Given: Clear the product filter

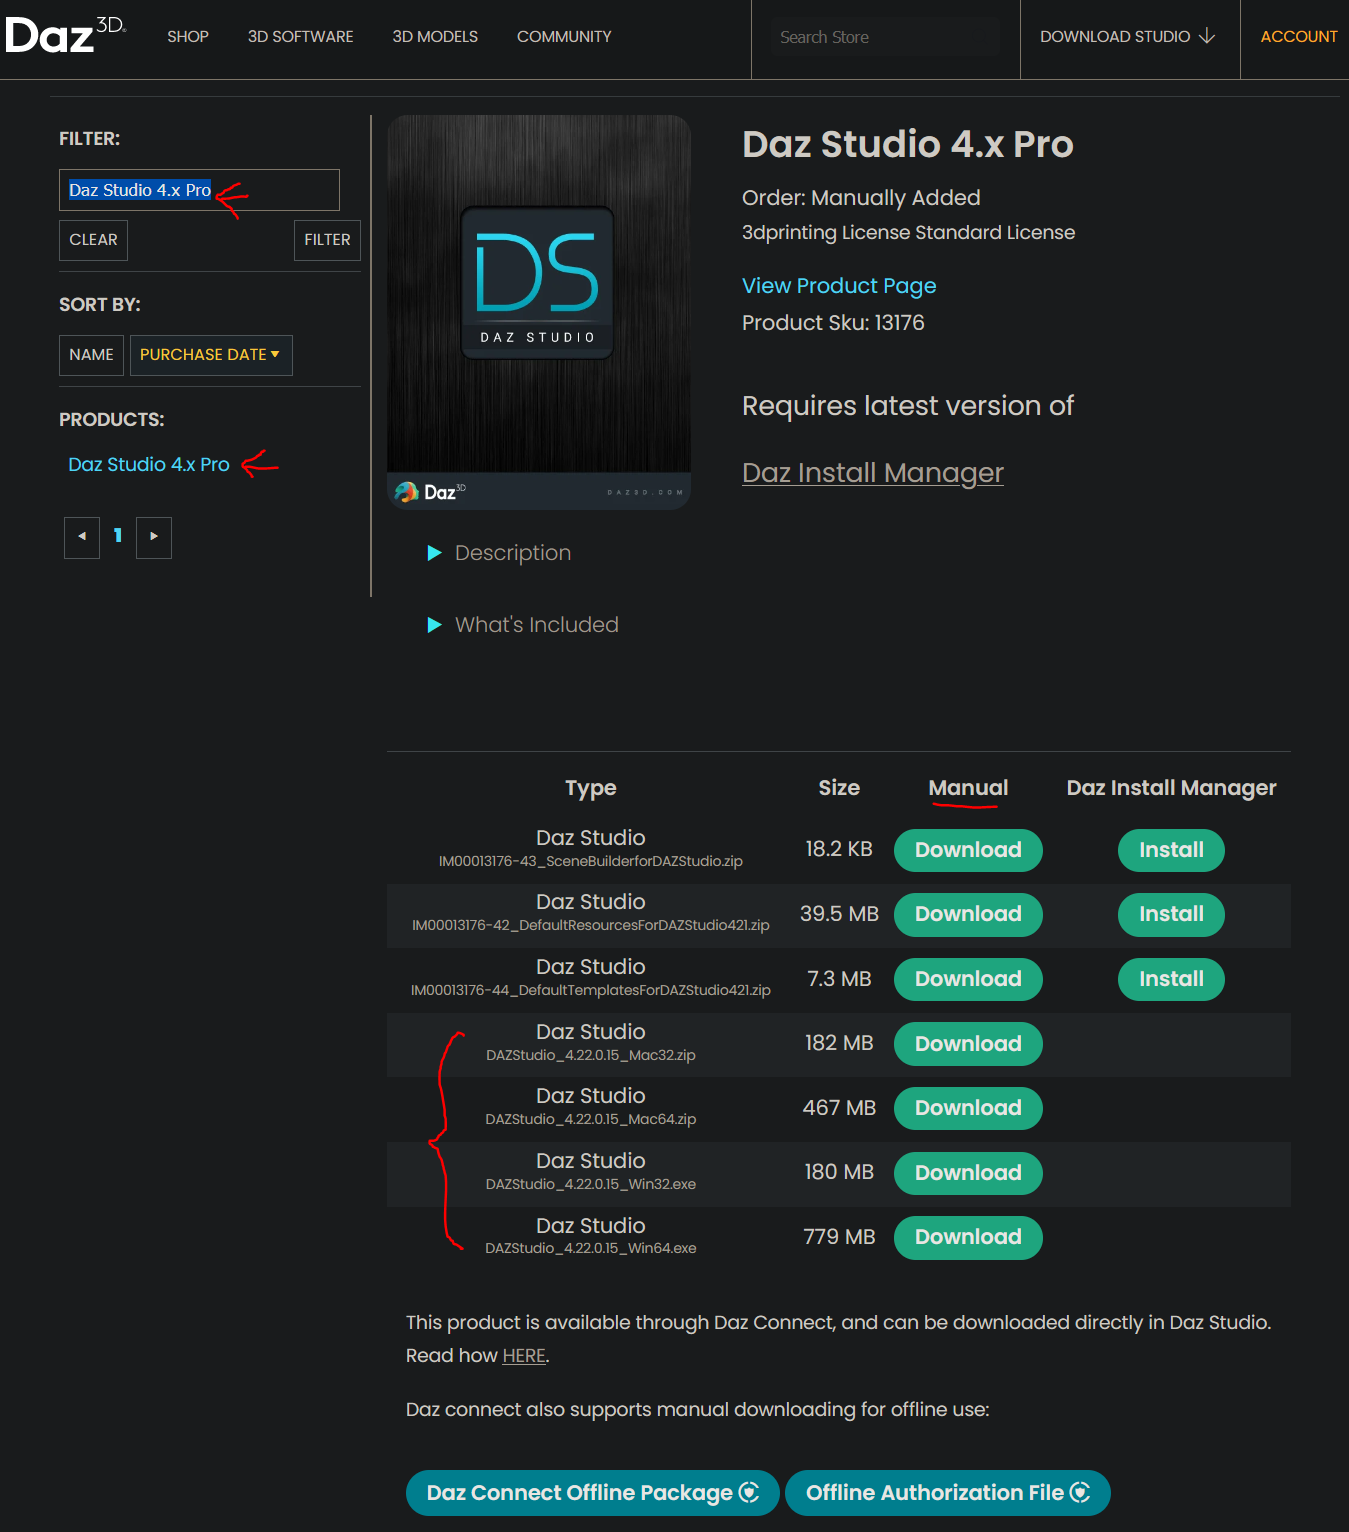Looking at the screenshot, I should coord(93,240).
